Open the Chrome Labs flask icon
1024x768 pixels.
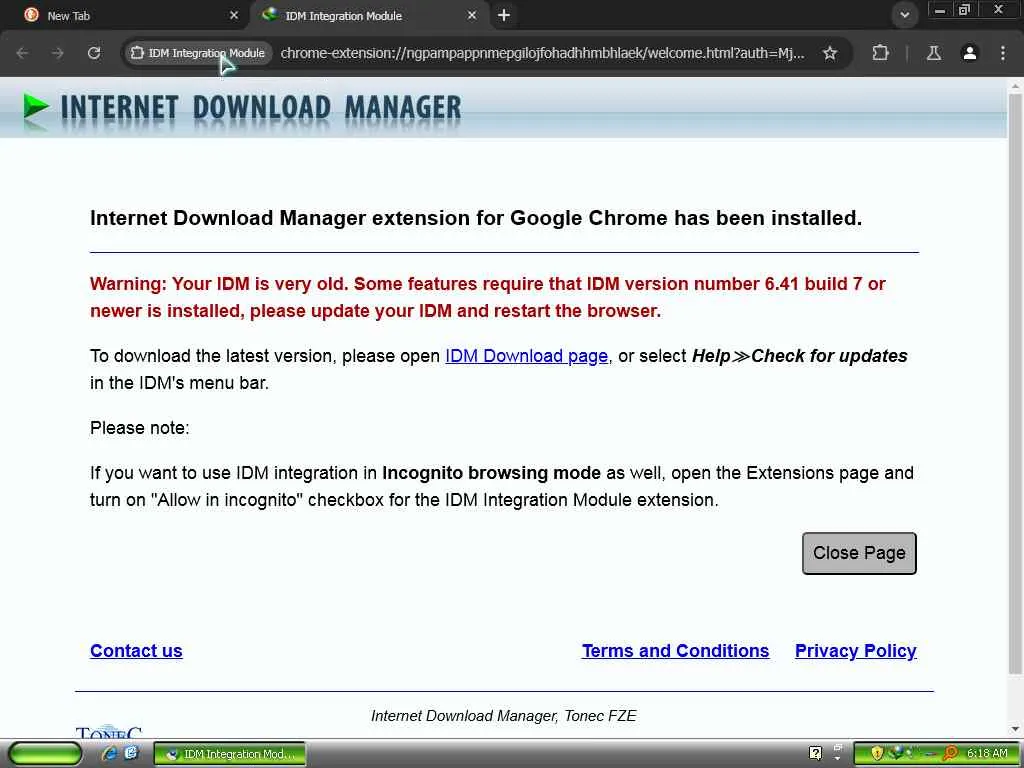click(x=934, y=53)
